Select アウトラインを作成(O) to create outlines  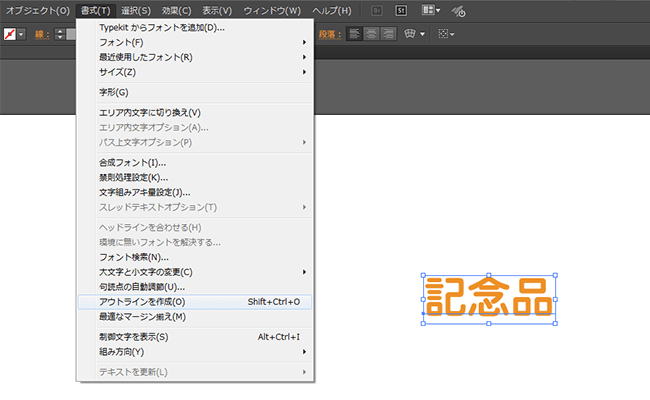(x=195, y=302)
